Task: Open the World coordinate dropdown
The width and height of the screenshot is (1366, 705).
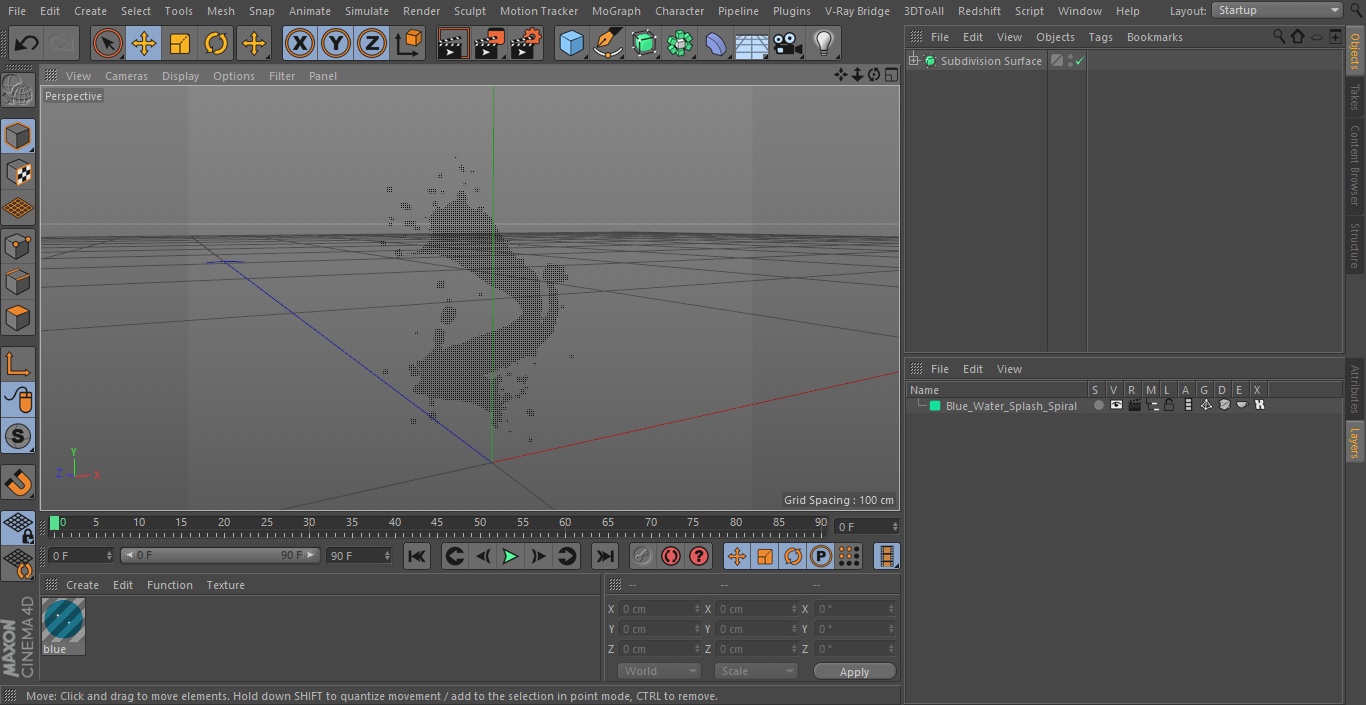Action: click(659, 671)
